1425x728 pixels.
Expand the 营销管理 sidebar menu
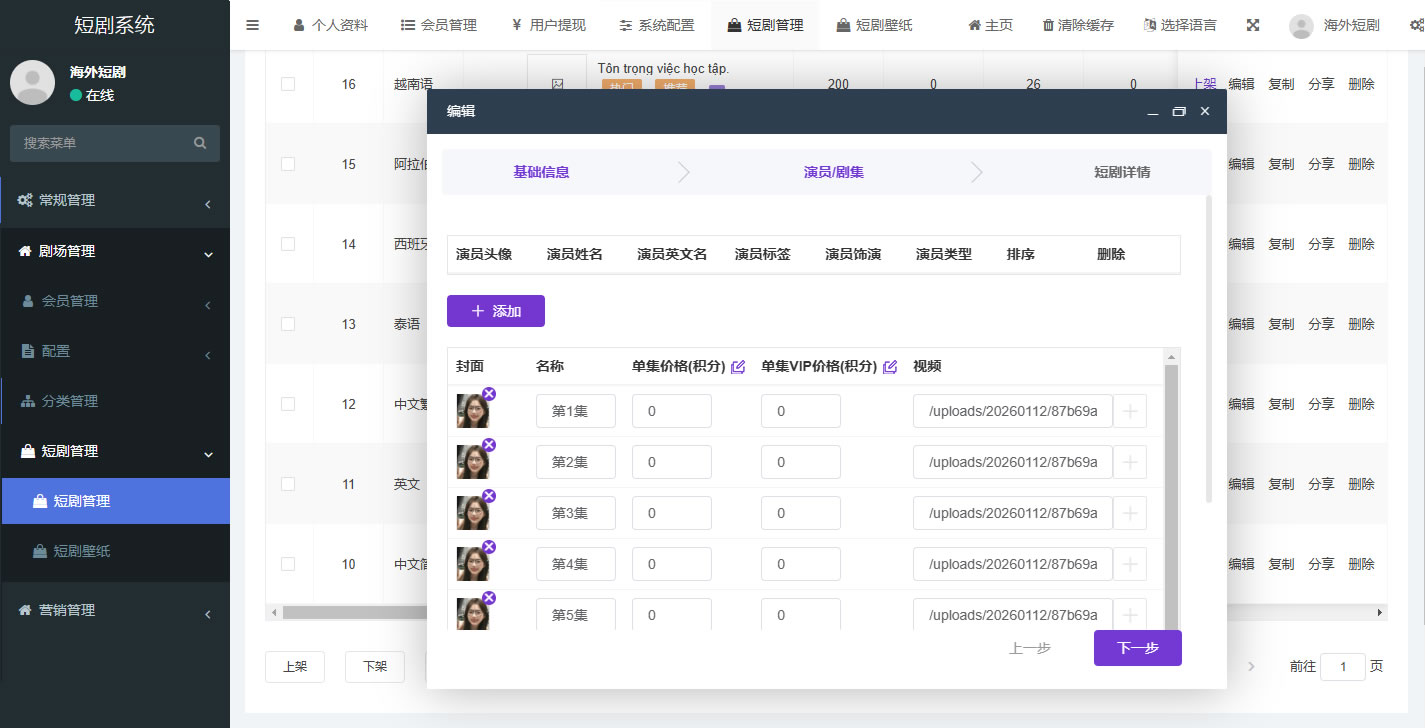point(115,610)
